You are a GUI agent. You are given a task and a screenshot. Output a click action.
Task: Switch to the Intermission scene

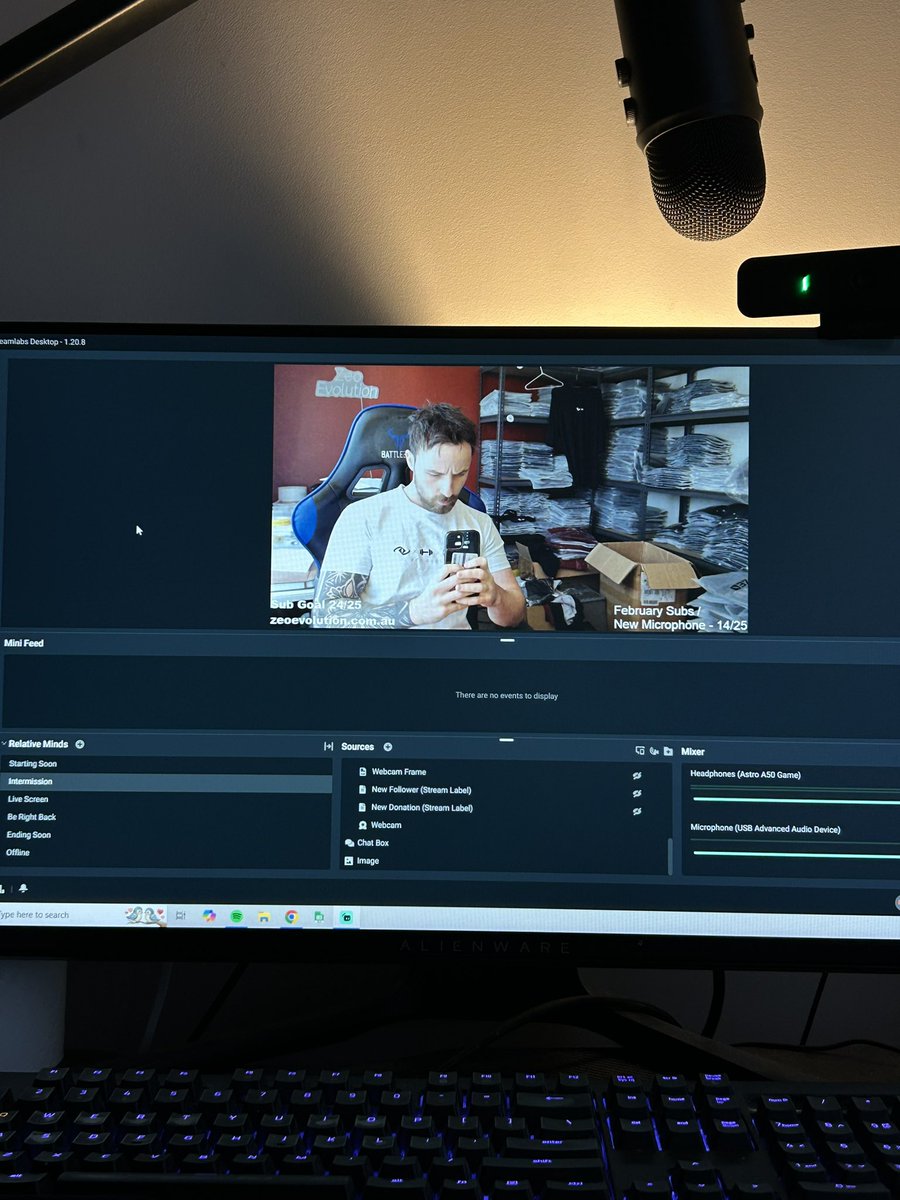click(30, 781)
